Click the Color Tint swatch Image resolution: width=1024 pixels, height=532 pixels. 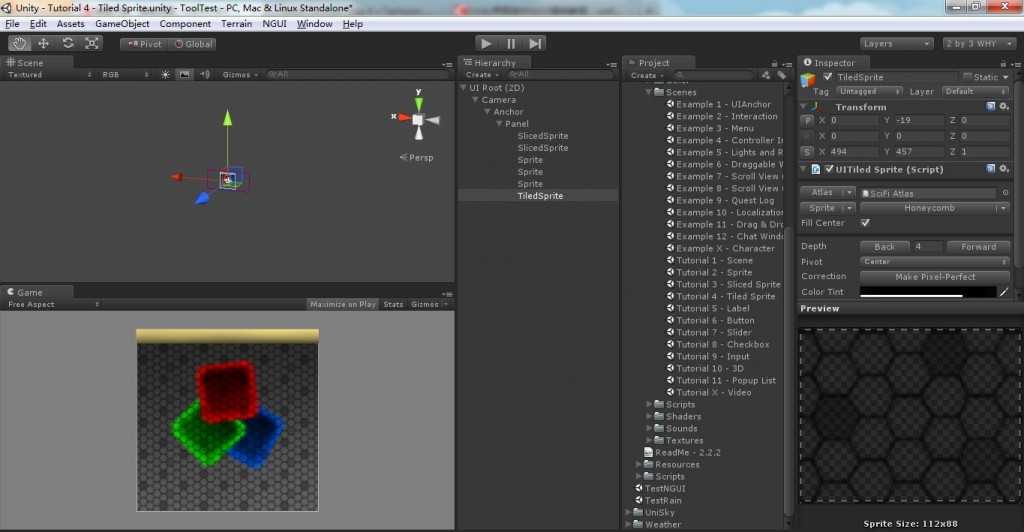[927, 292]
